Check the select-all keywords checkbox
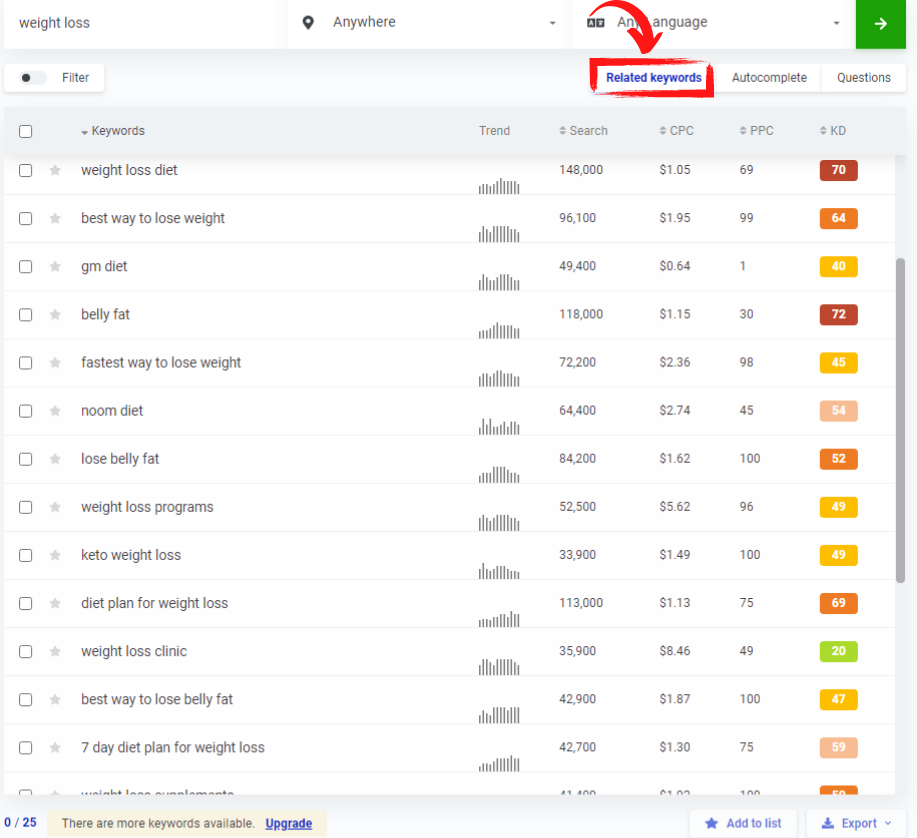This screenshot has width=917, height=838. click(26, 131)
